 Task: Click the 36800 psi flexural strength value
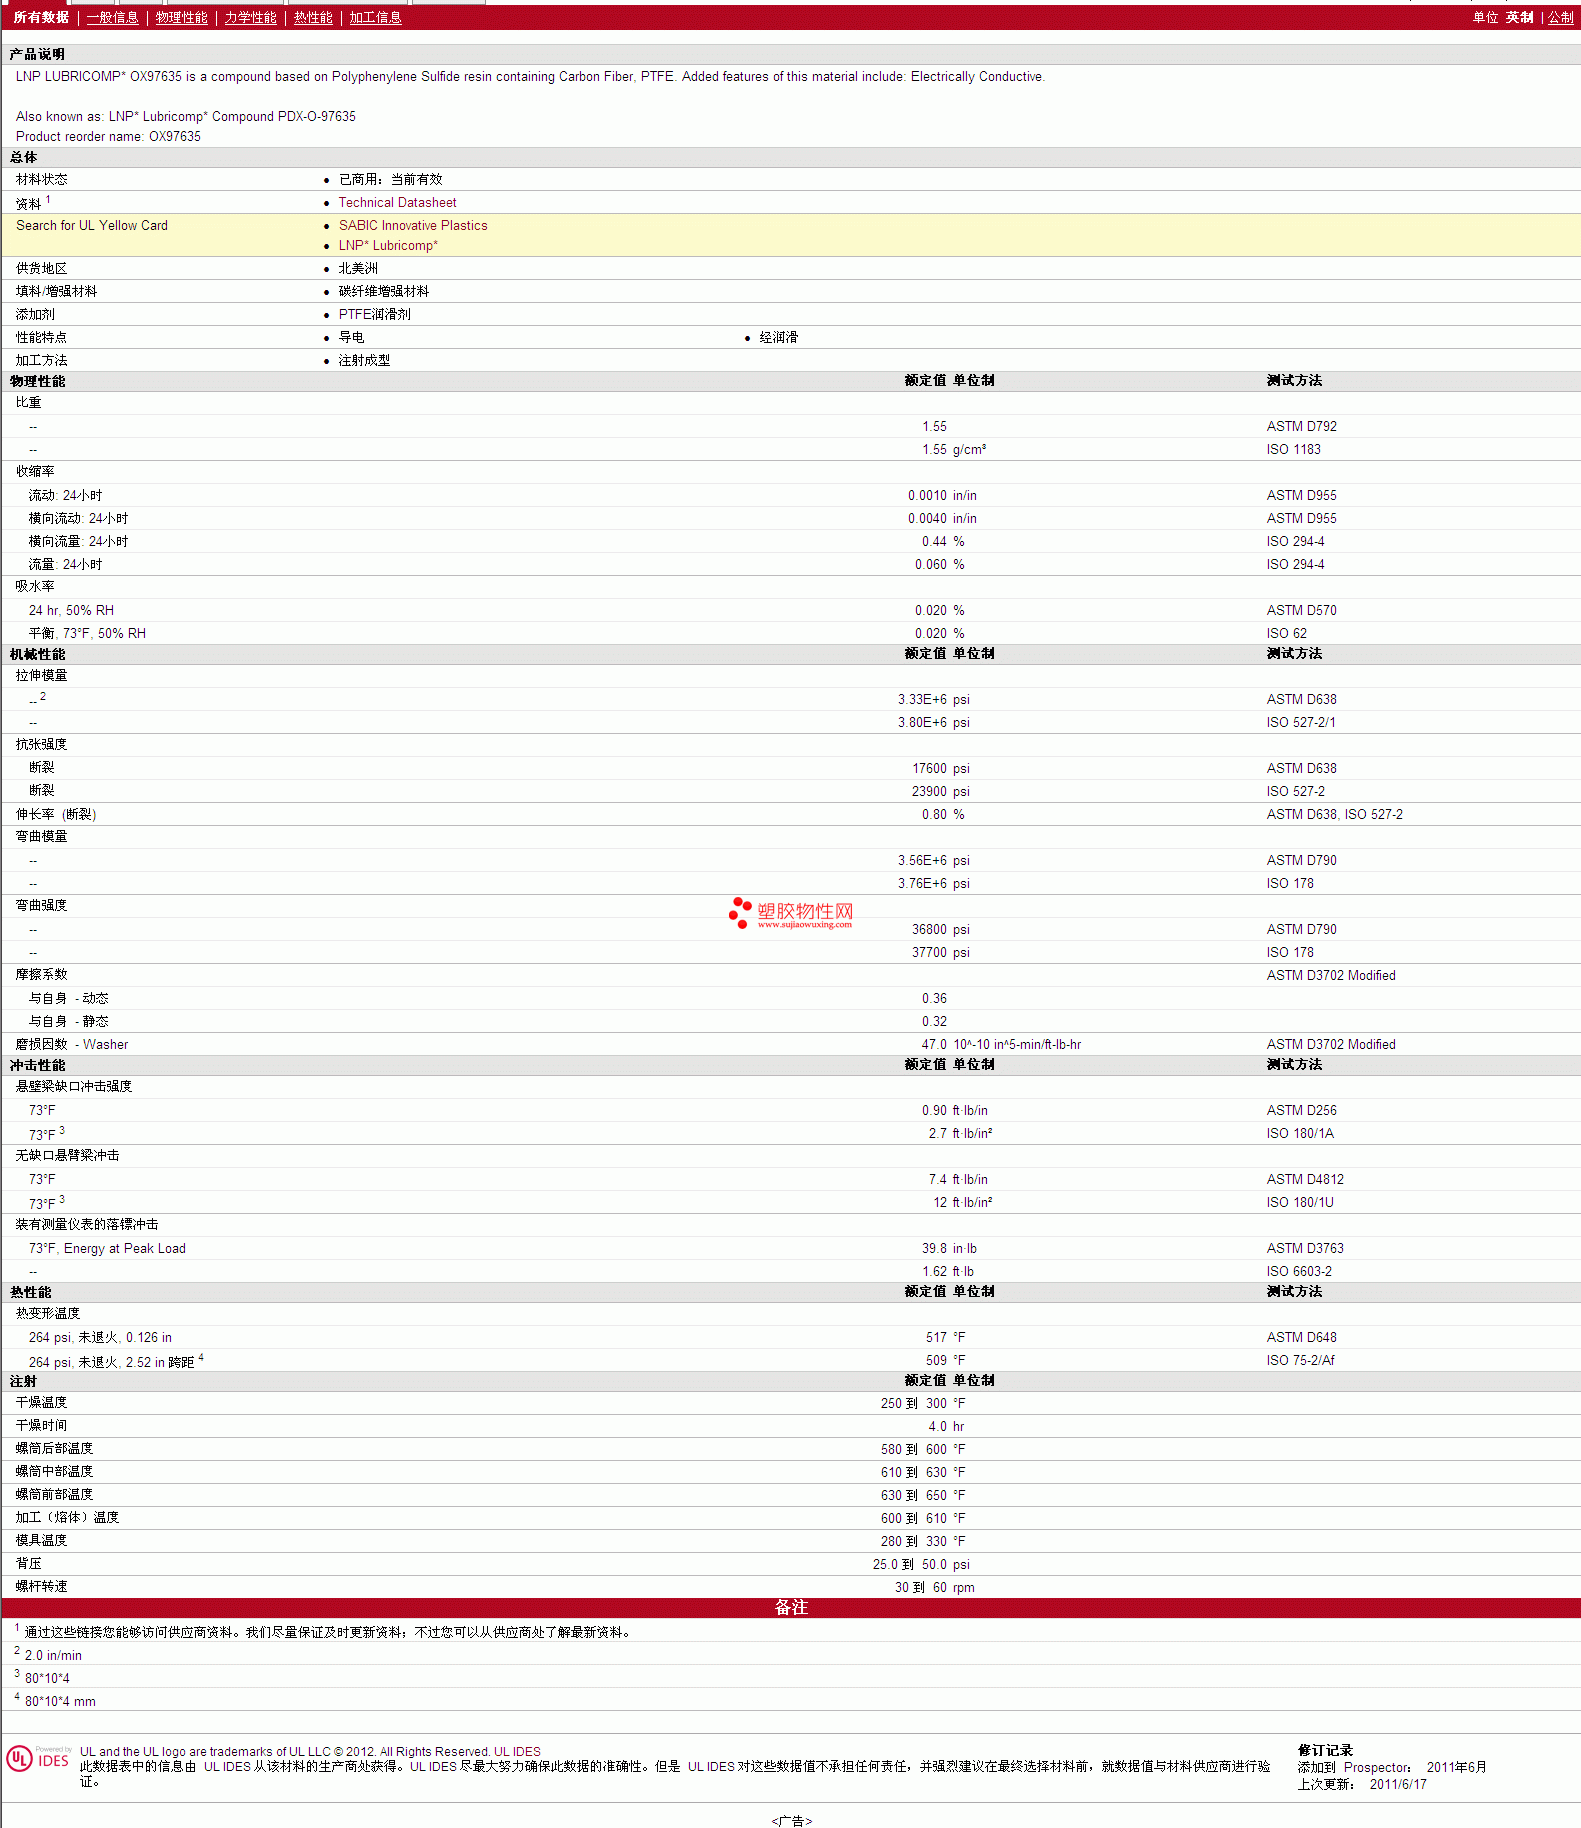click(940, 929)
